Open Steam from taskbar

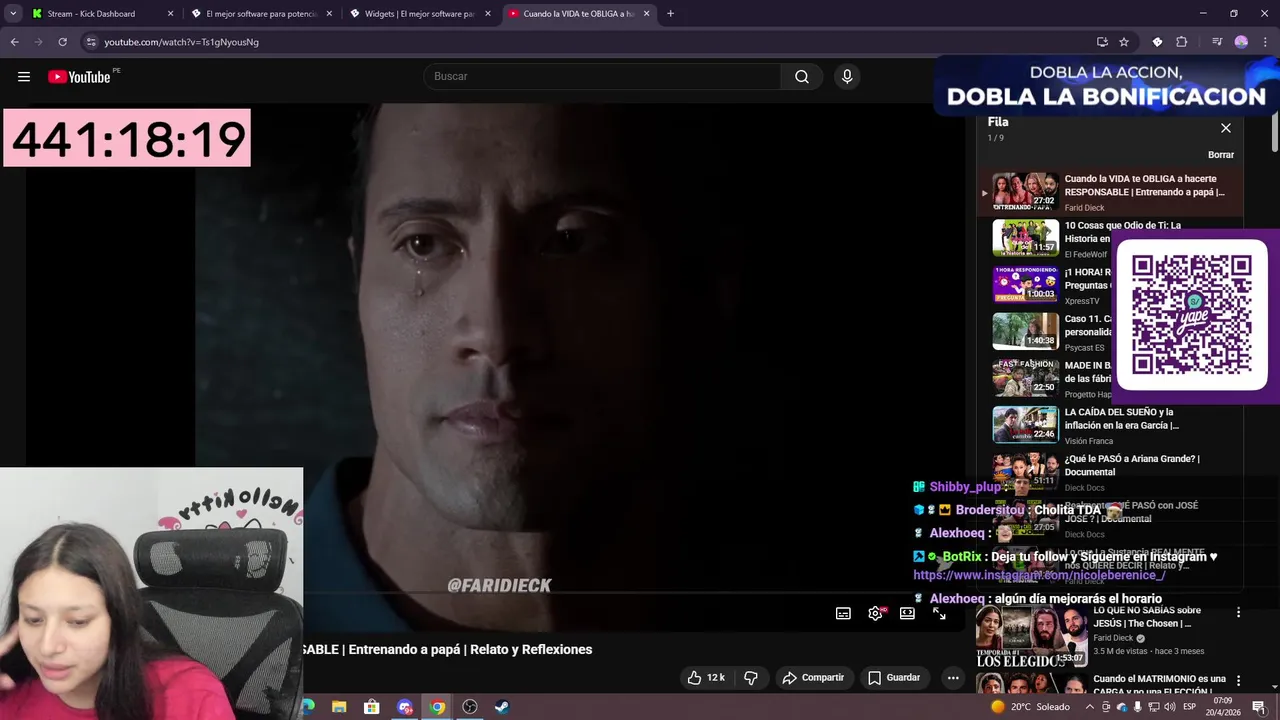[502, 707]
